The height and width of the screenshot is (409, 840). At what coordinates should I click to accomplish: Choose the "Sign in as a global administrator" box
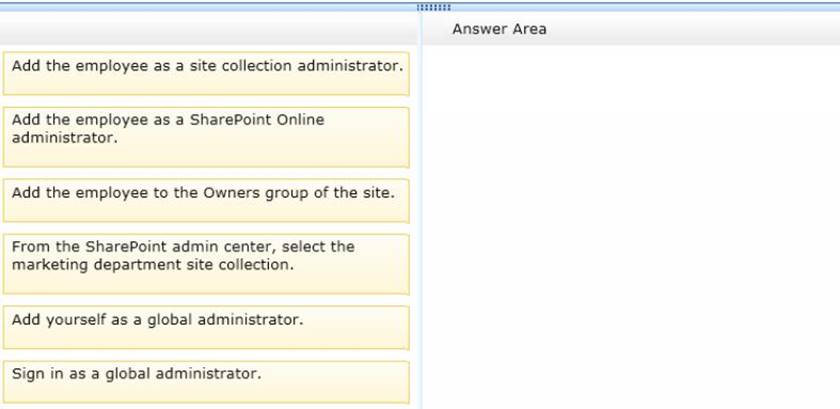pos(206,381)
